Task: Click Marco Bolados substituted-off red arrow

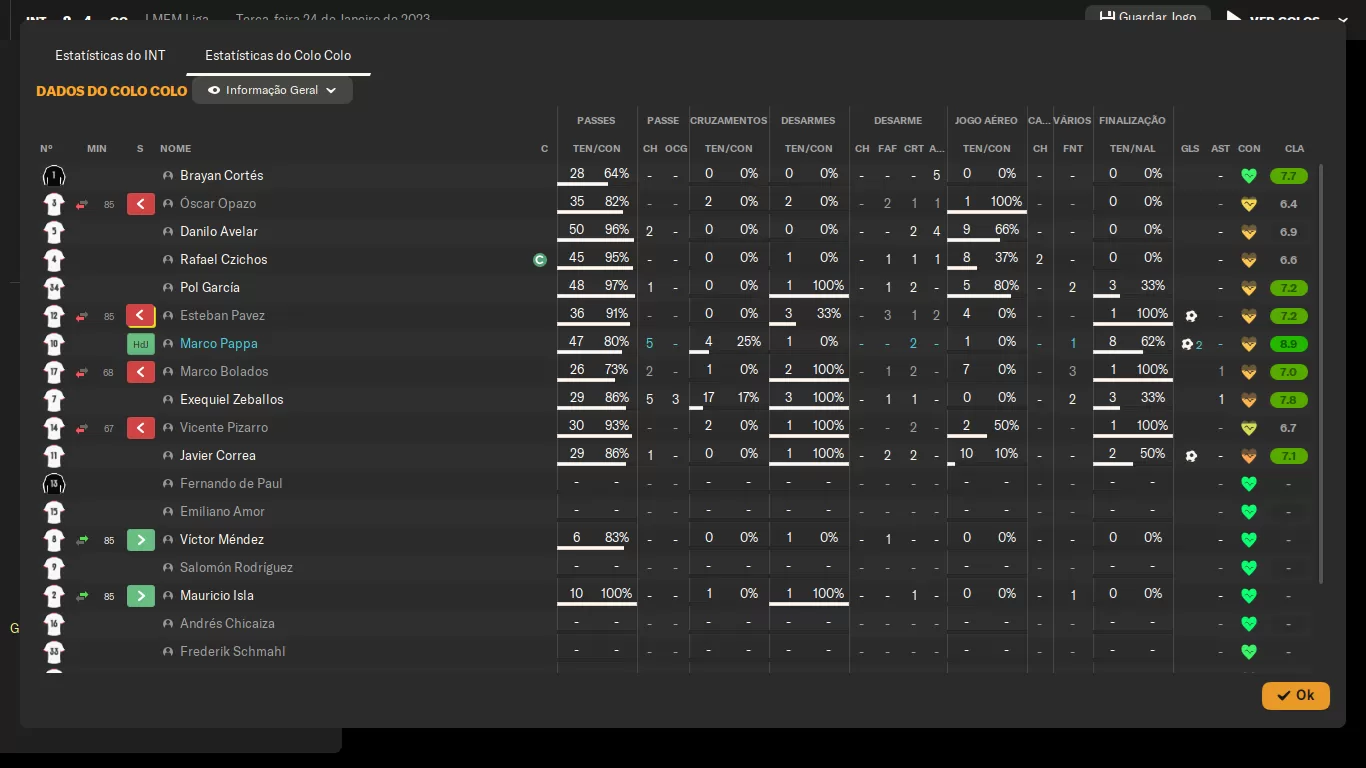Action: (x=141, y=372)
